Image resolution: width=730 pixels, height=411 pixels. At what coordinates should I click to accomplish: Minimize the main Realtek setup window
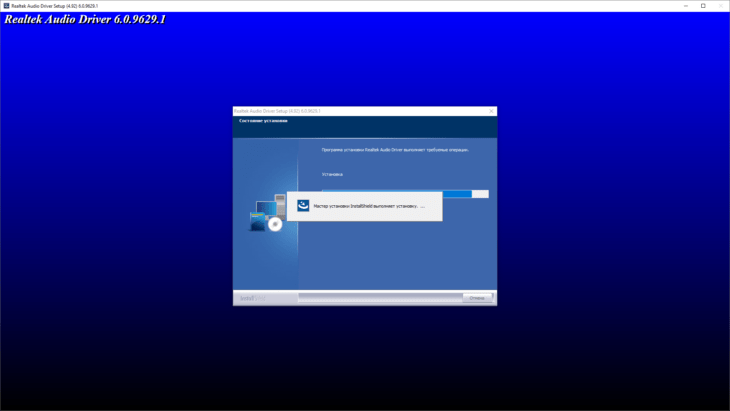click(686, 6)
